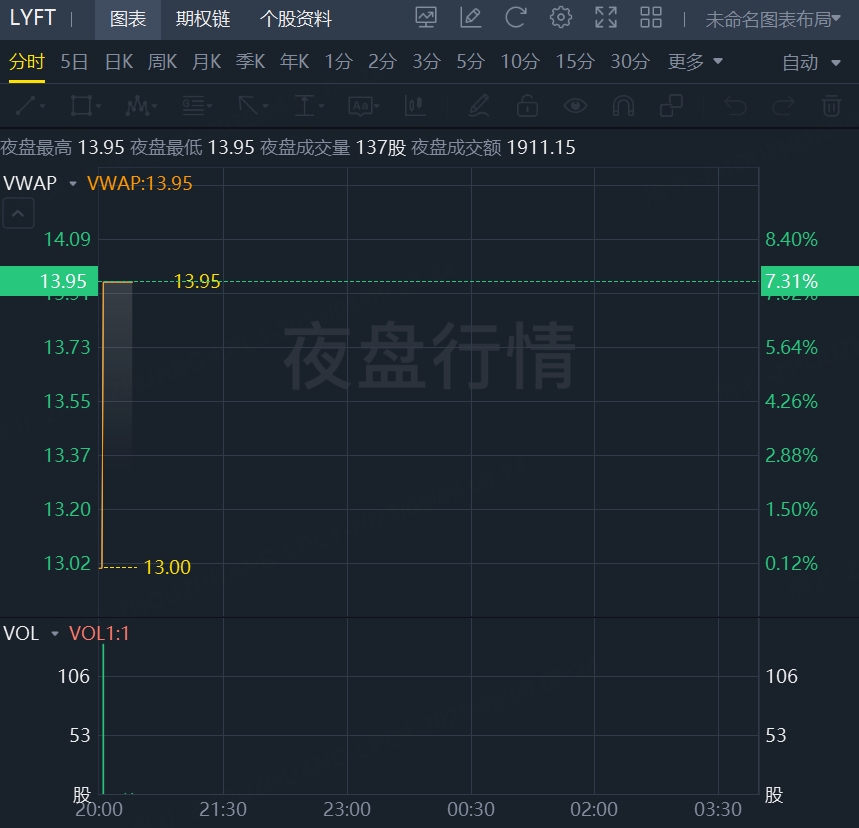The image size is (859, 828).
Task: Select the 5日 timeframe
Action: 74,61
